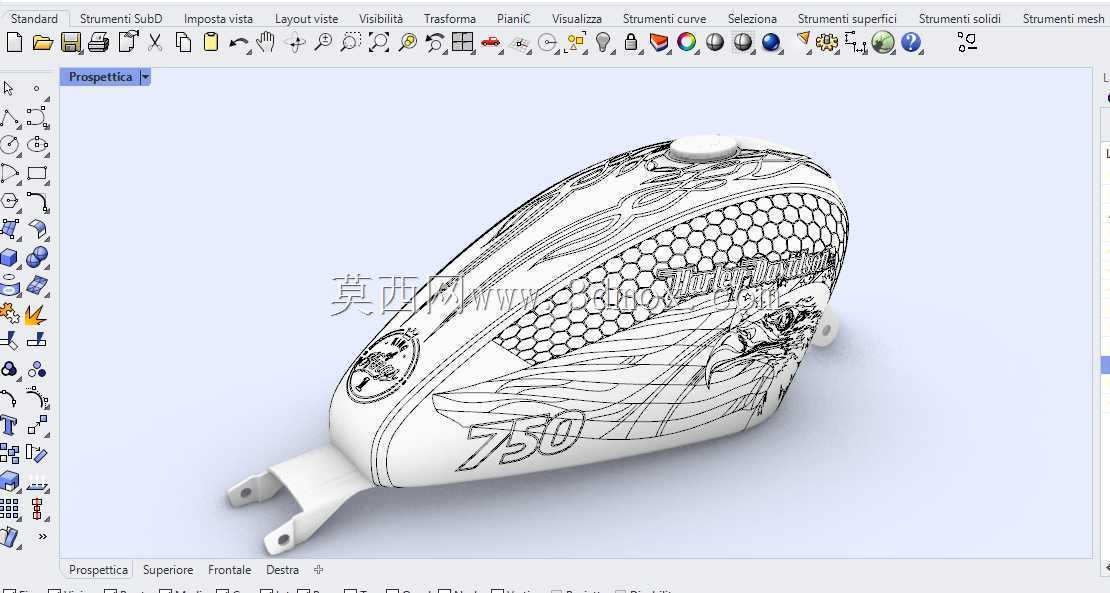
Task: Paste from clipboard icon
Action: point(210,42)
